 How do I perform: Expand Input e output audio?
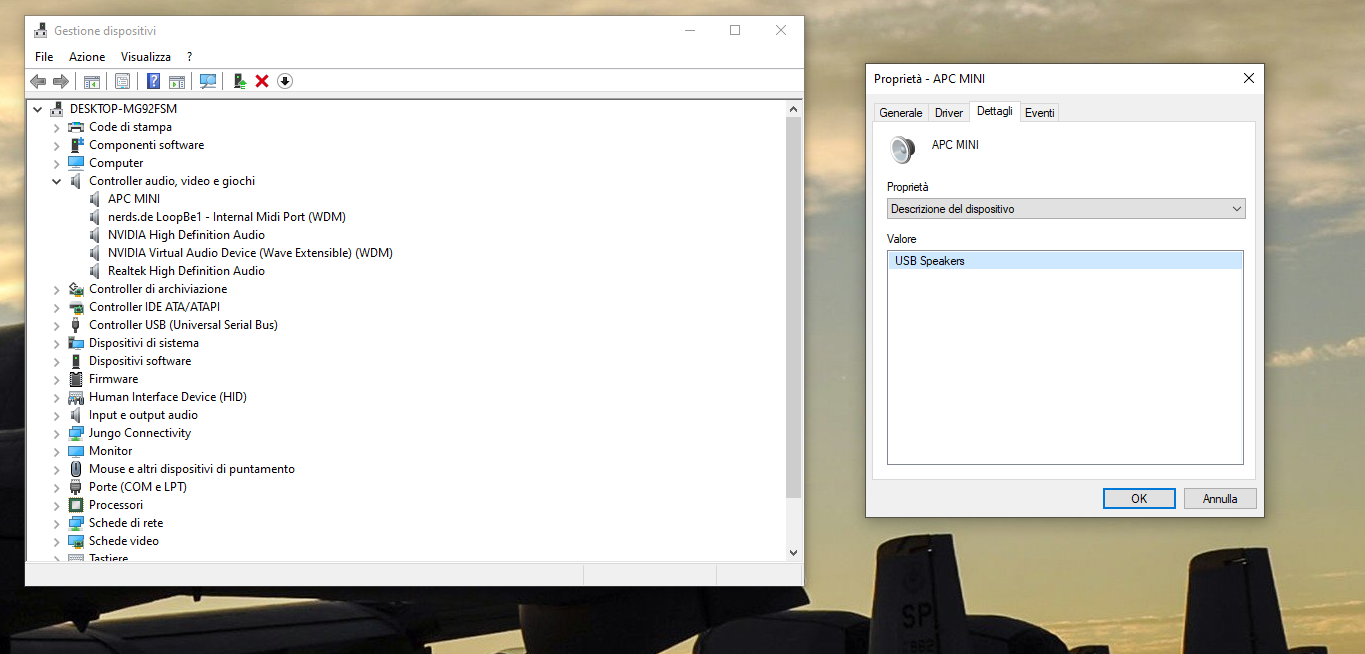tap(57, 415)
